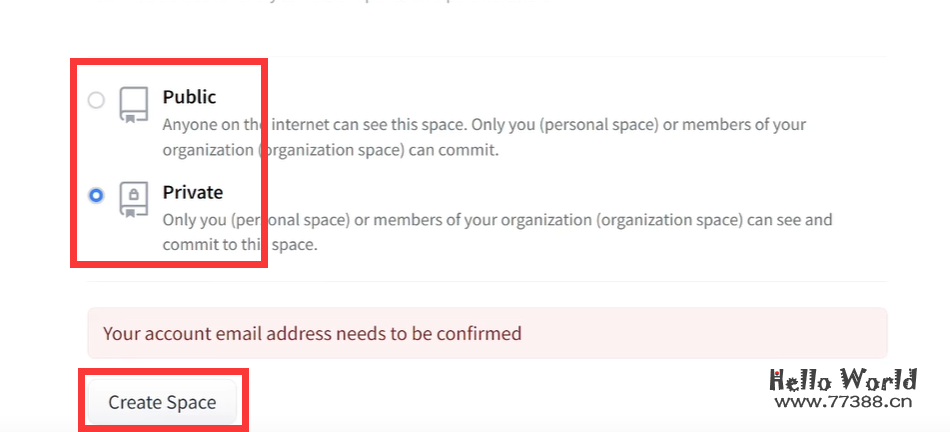Click the www.77388.cn watermark URL
This screenshot has height=432, width=950.
coord(843,403)
